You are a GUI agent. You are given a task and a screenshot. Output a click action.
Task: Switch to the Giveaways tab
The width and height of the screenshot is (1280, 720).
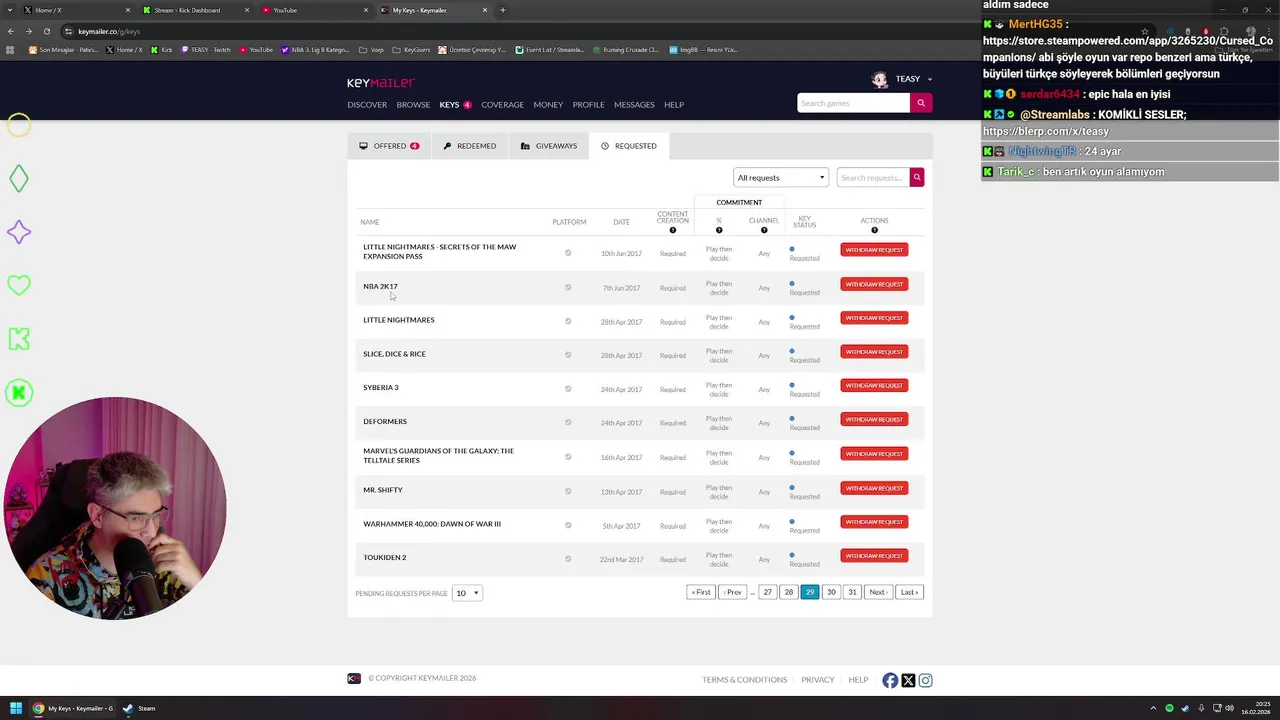point(549,146)
